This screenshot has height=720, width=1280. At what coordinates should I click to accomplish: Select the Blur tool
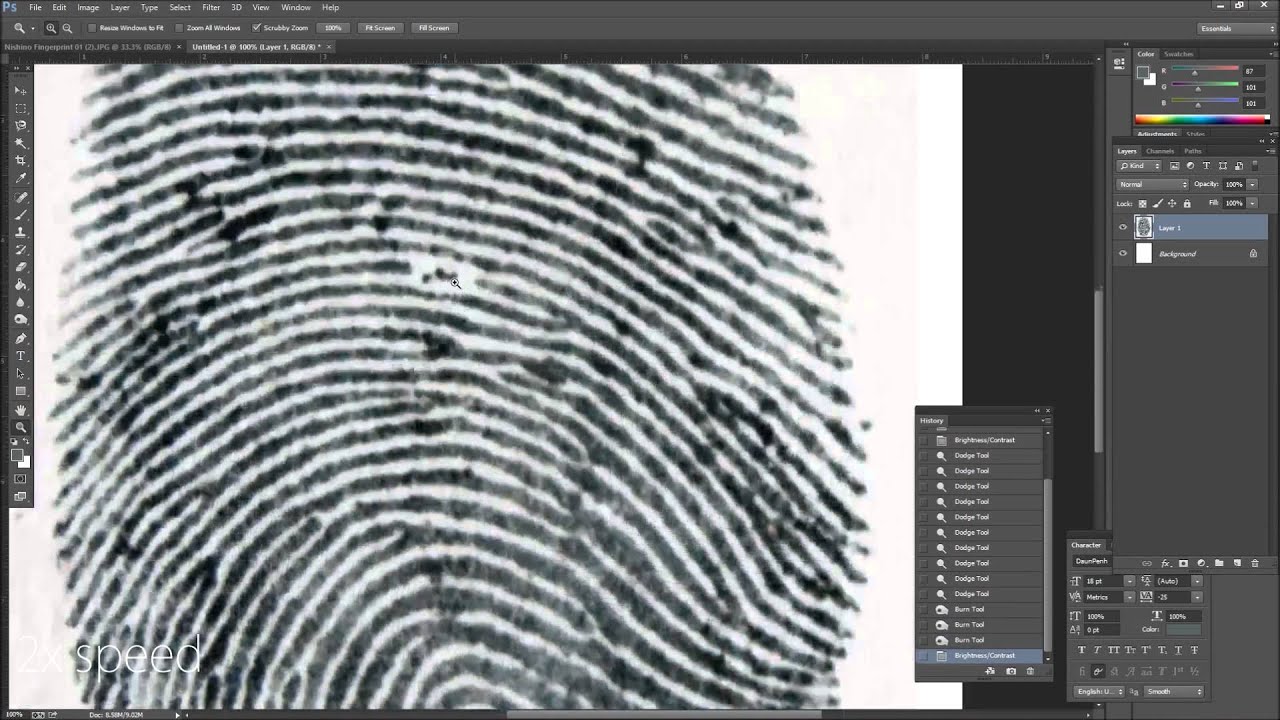tap(21, 302)
